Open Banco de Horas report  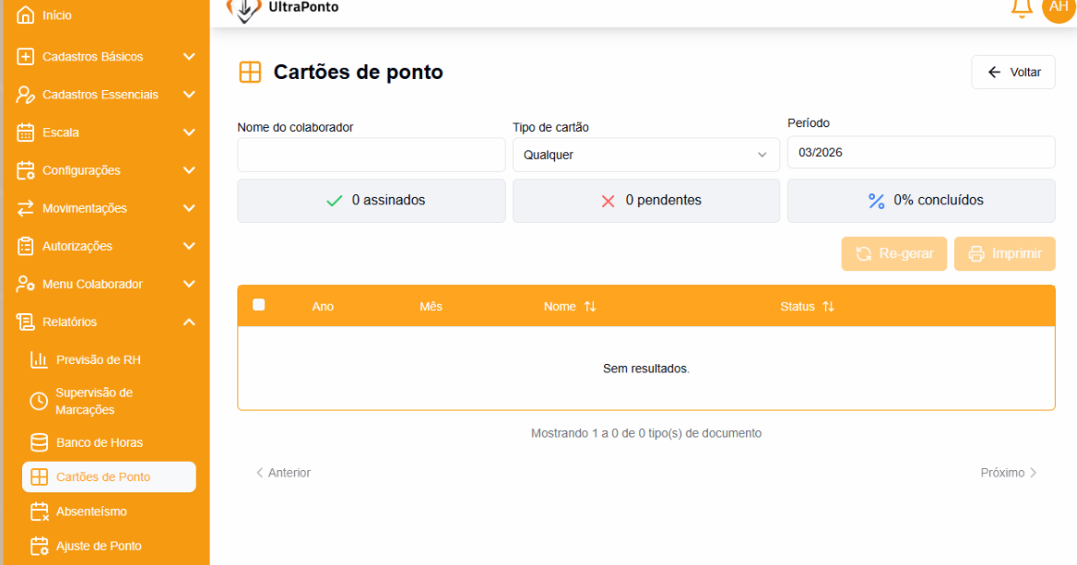[x=100, y=443]
